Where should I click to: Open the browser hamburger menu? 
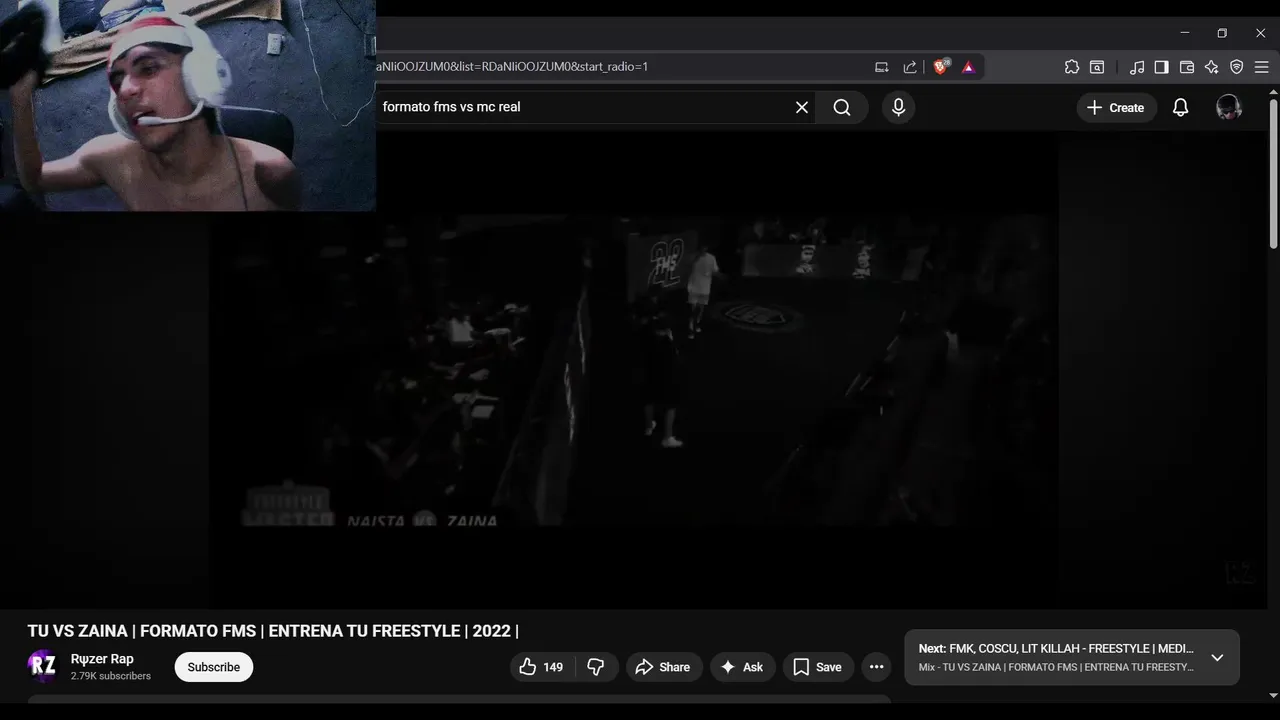pos(1262,67)
